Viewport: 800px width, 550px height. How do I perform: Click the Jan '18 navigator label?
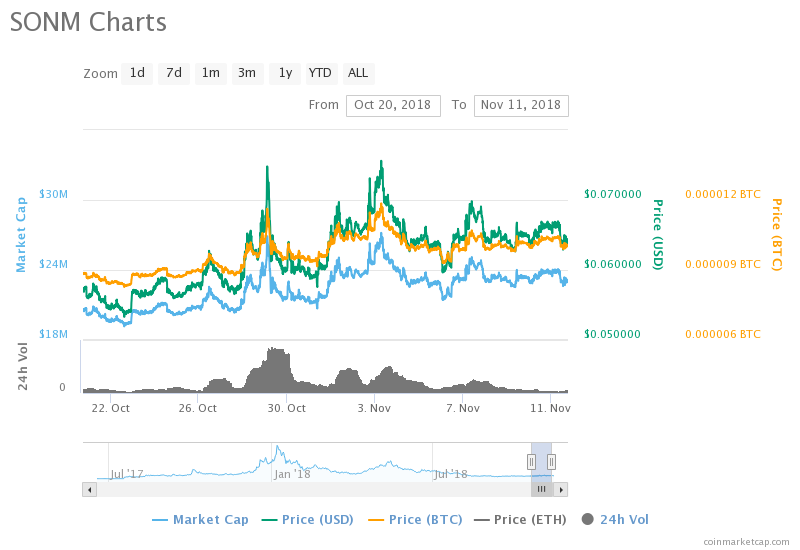click(x=292, y=474)
